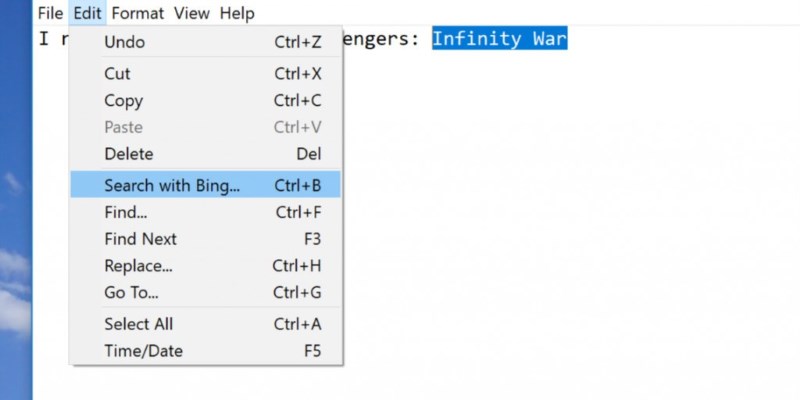The image size is (800, 400).
Task: Click the partially hidden word ending "engers:"
Action: point(384,40)
